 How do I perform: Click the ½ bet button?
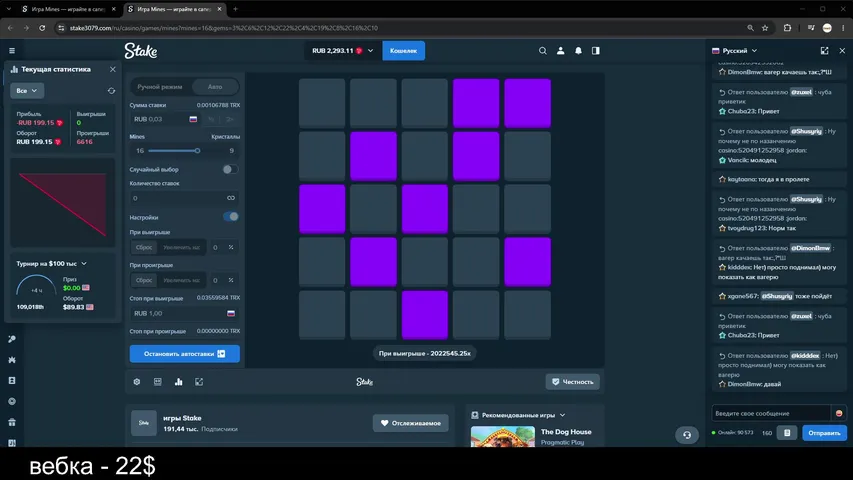pyautogui.click(x=212, y=119)
